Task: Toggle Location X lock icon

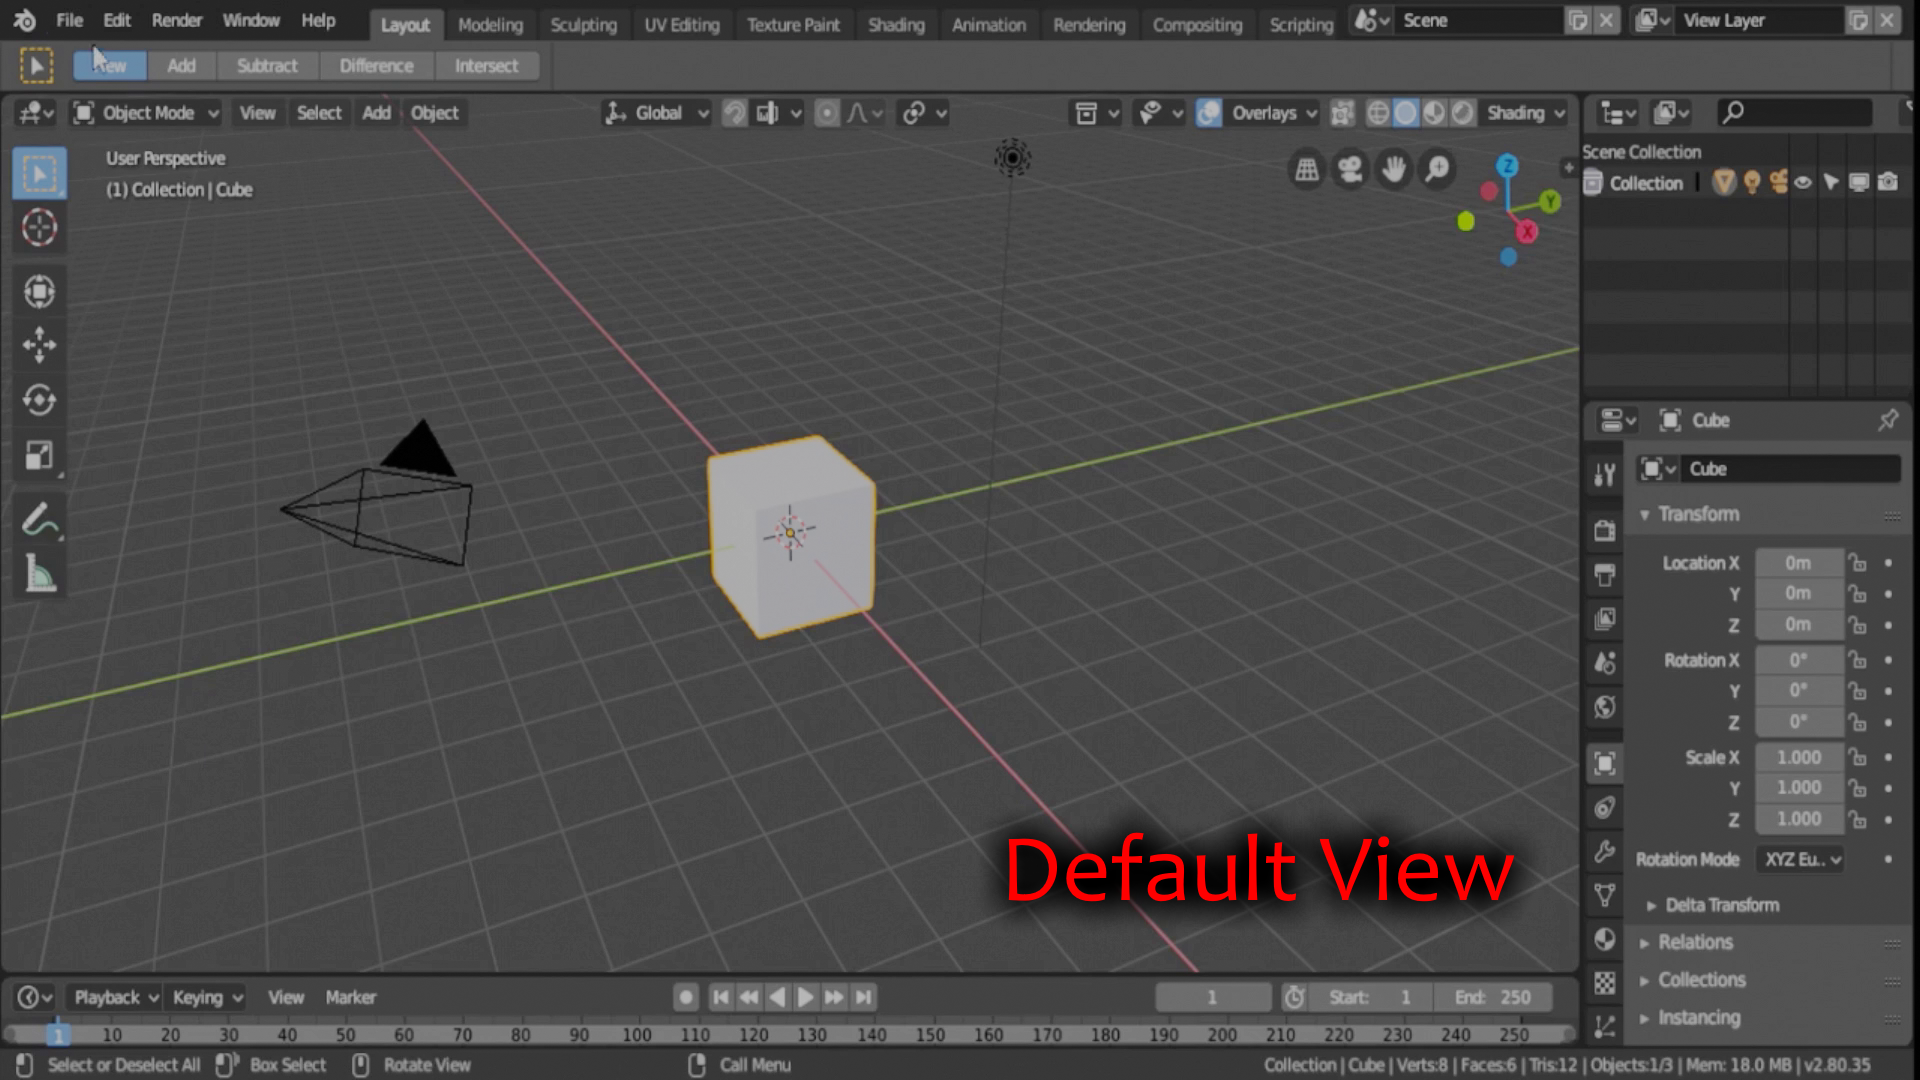Action: [x=1858, y=563]
